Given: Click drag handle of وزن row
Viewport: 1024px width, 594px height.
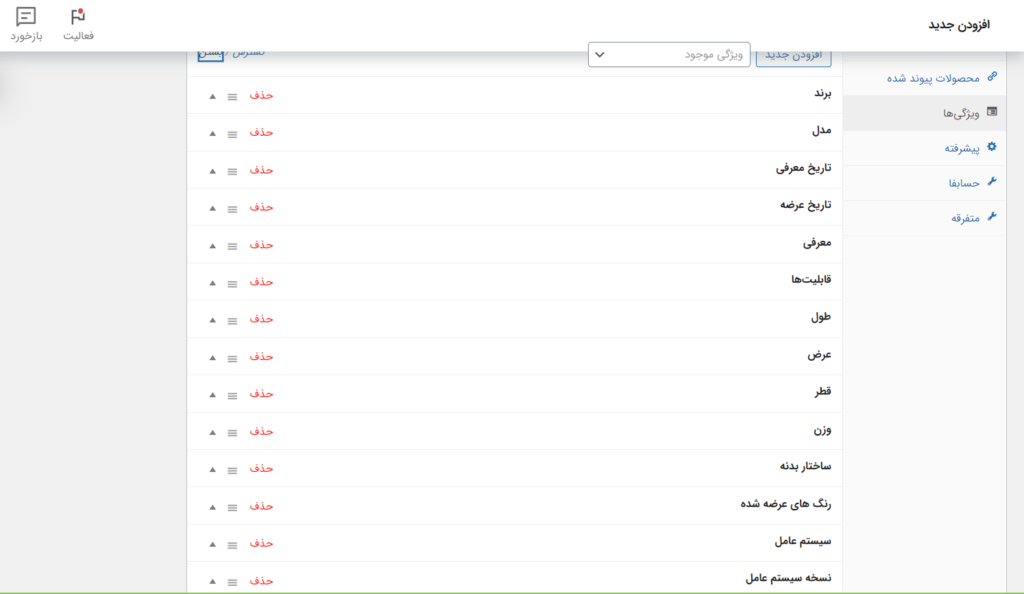Looking at the screenshot, I should pos(232,433).
